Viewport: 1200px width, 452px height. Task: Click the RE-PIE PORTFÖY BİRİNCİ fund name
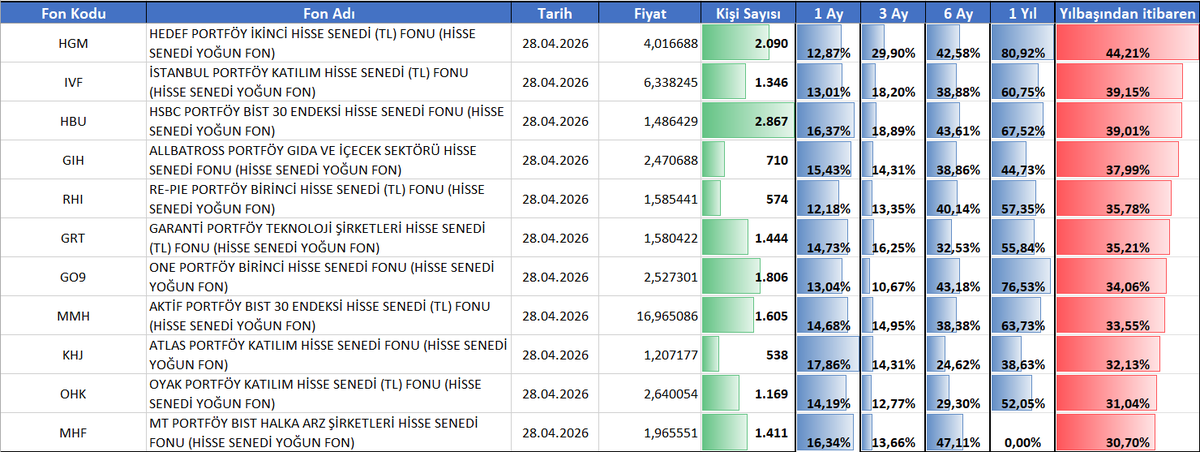click(x=328, y=199)
